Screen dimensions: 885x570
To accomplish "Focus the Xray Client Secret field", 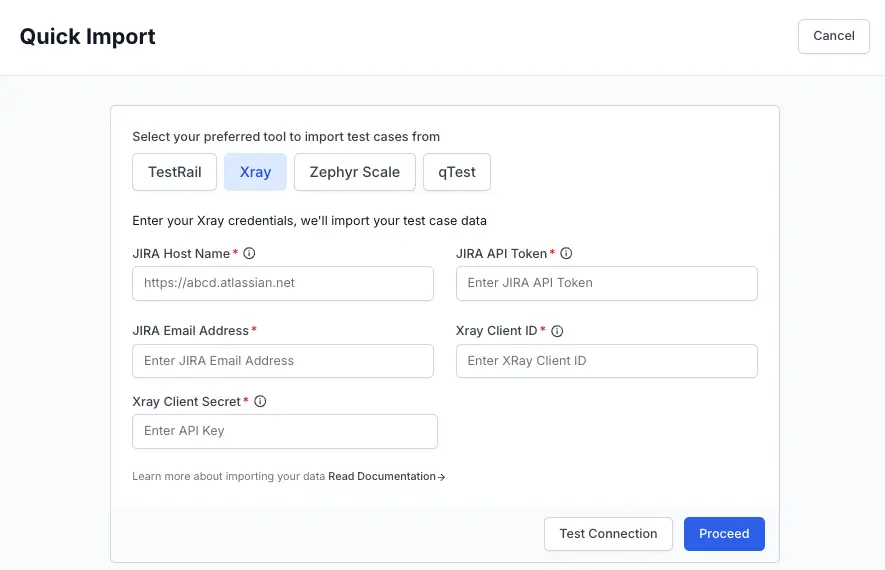I will click(285, 431).
